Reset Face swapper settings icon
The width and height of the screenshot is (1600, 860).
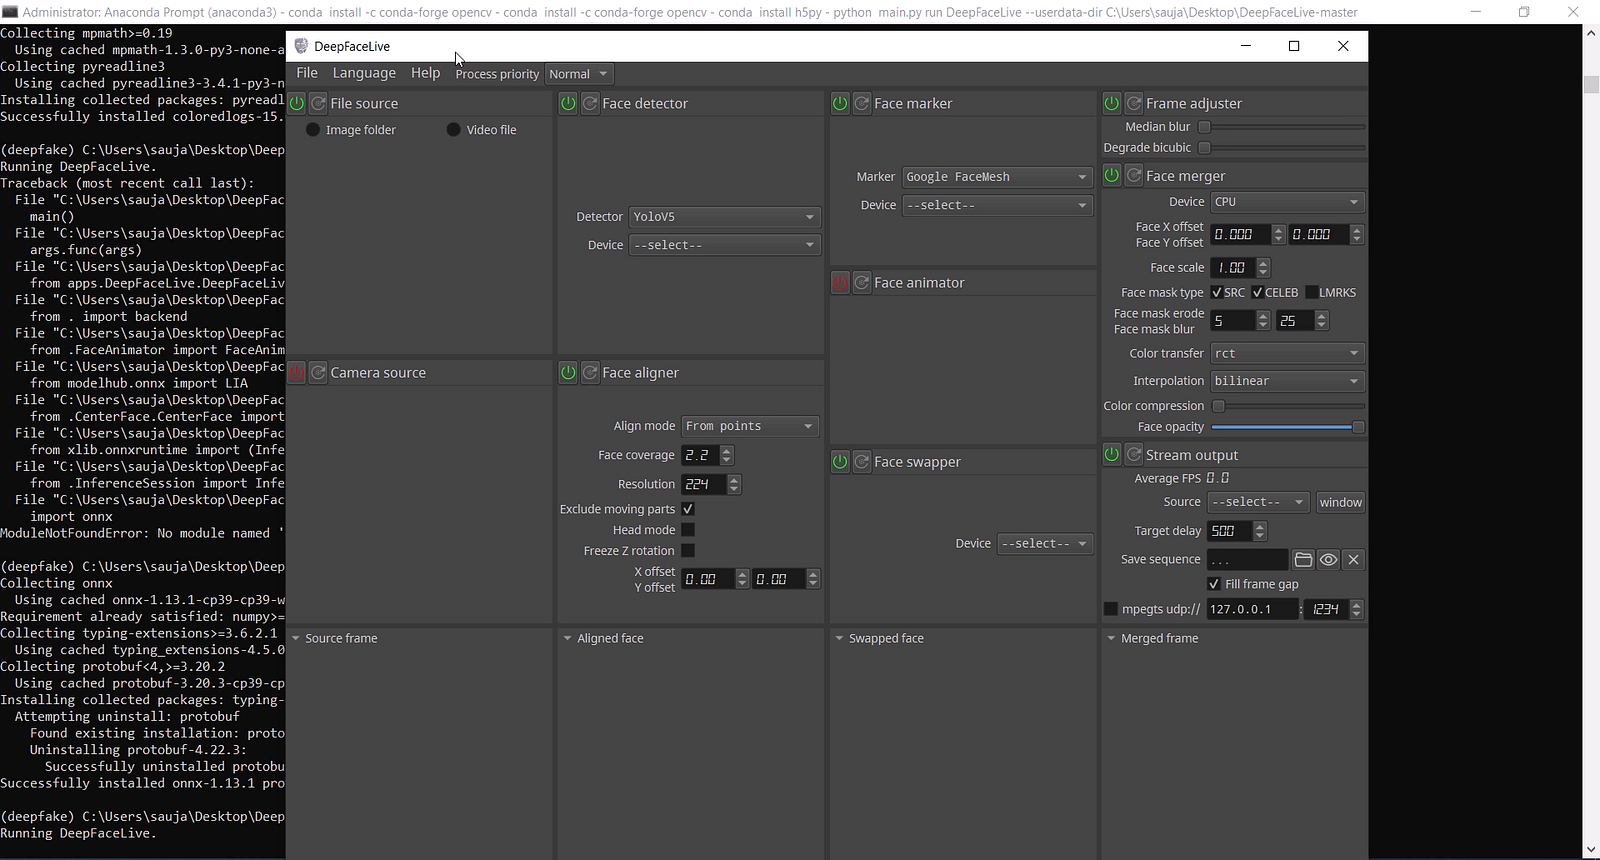click(x=862, y=461)
